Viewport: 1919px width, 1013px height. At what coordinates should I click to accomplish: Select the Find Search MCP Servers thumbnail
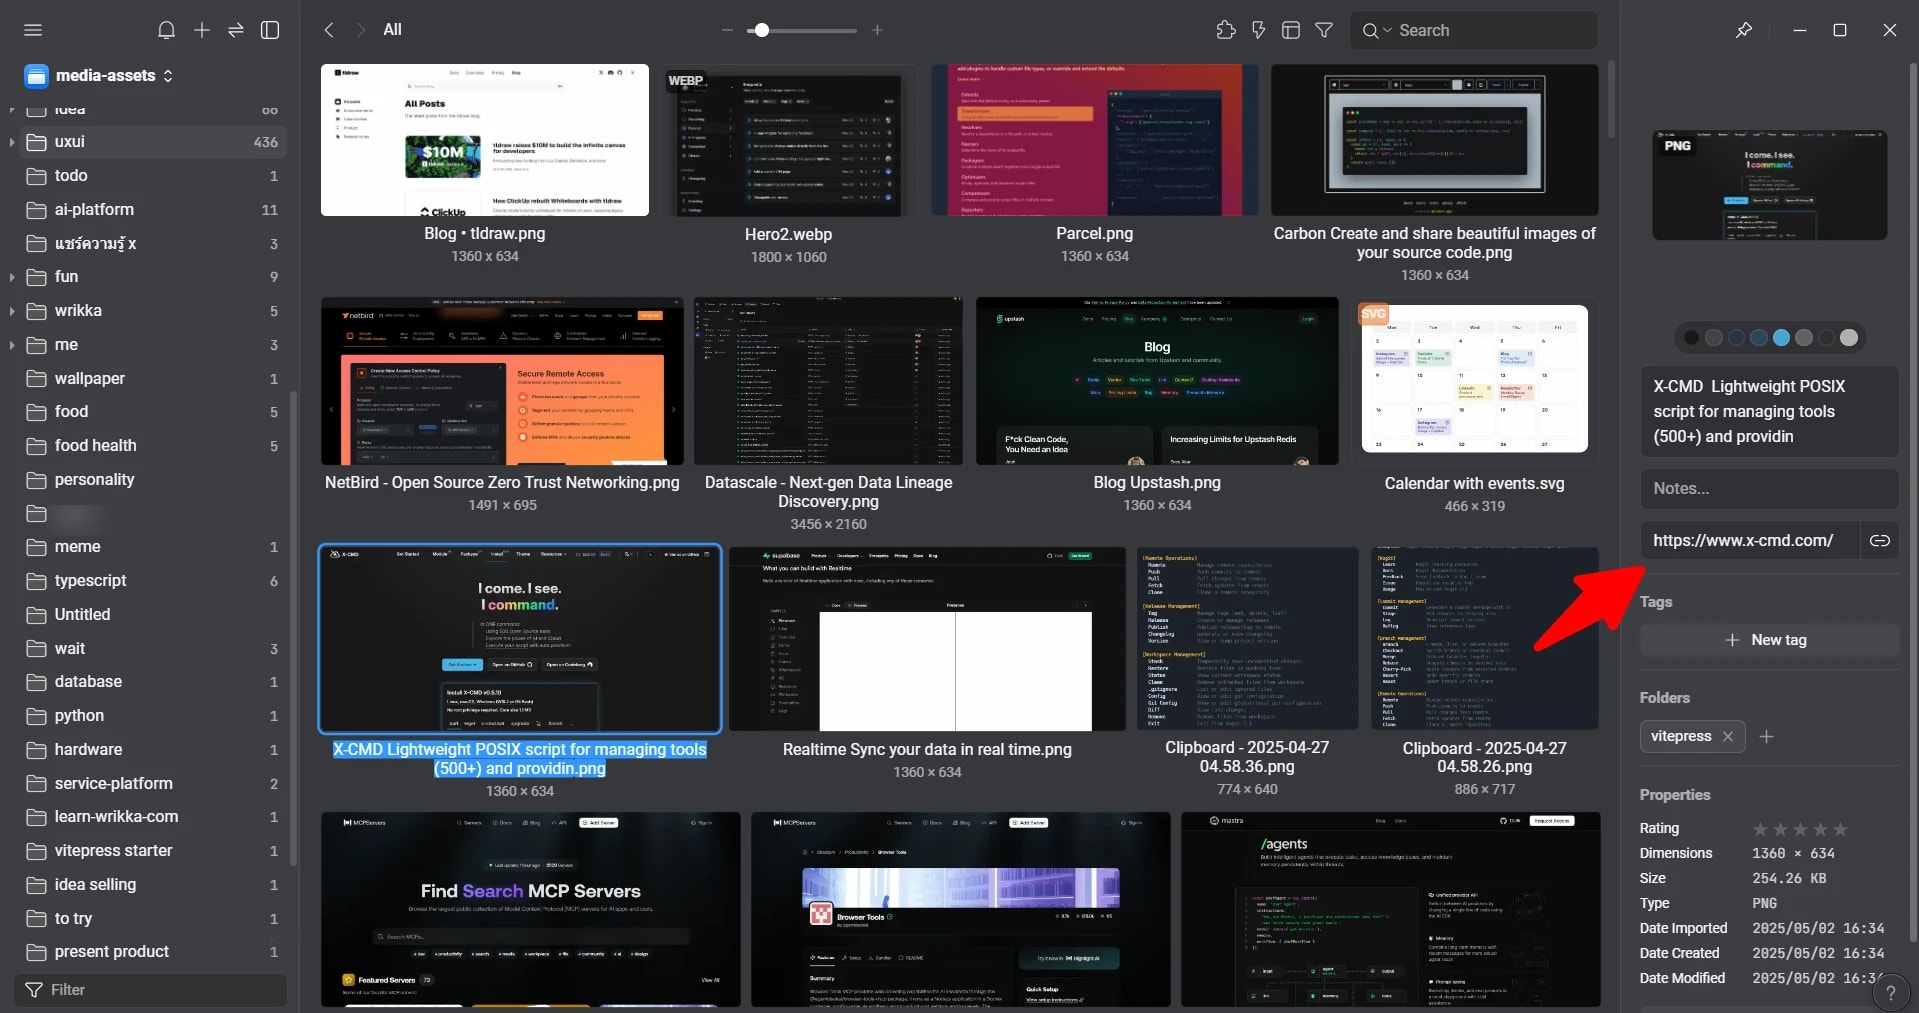click(x=530, y=909)
